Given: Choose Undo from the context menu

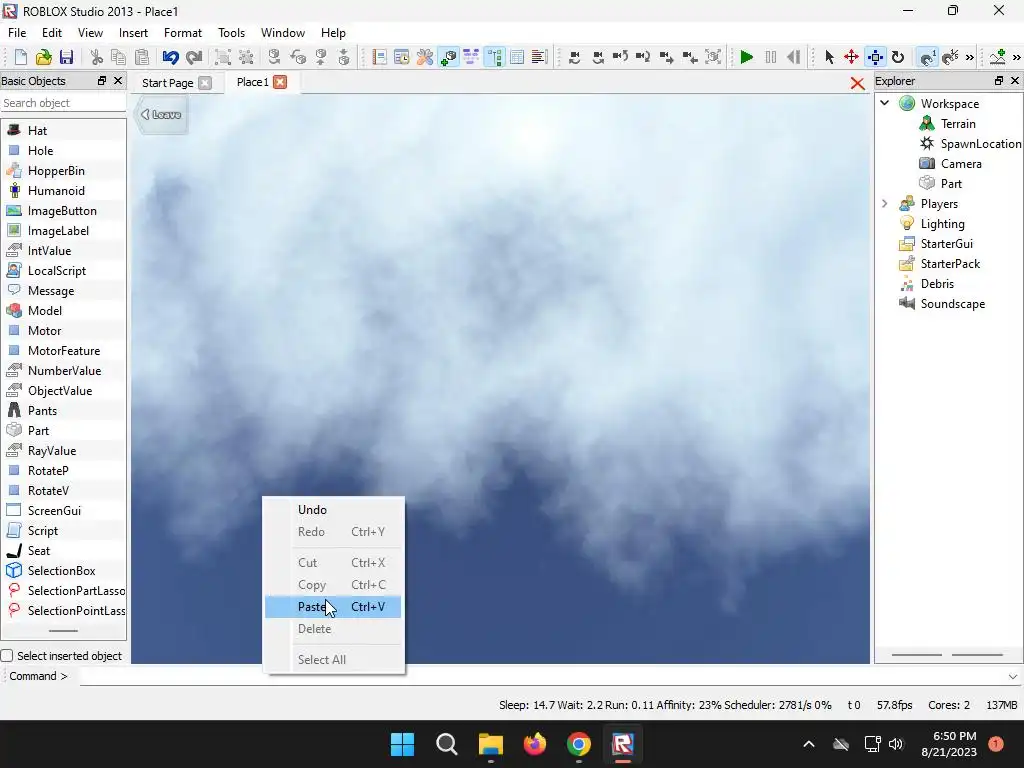Looking at the screenshot, I should pyautogui.click(x=333, y=510).
